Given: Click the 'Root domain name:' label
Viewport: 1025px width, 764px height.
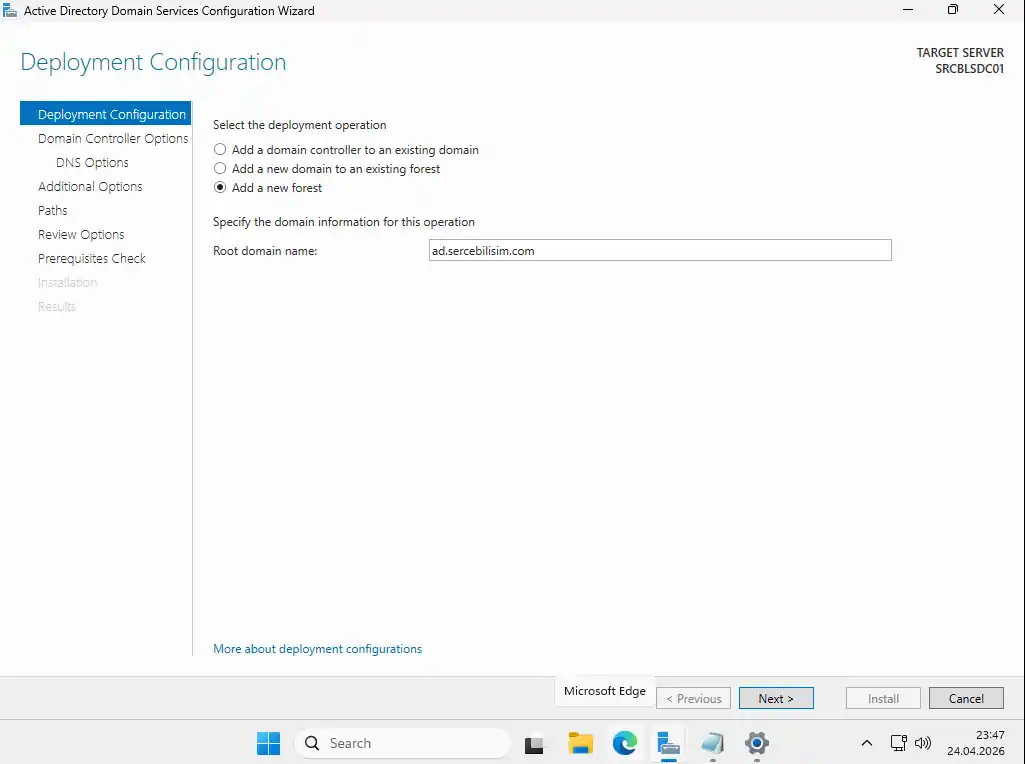Looking at the screenshot, I should click(265, 251).
